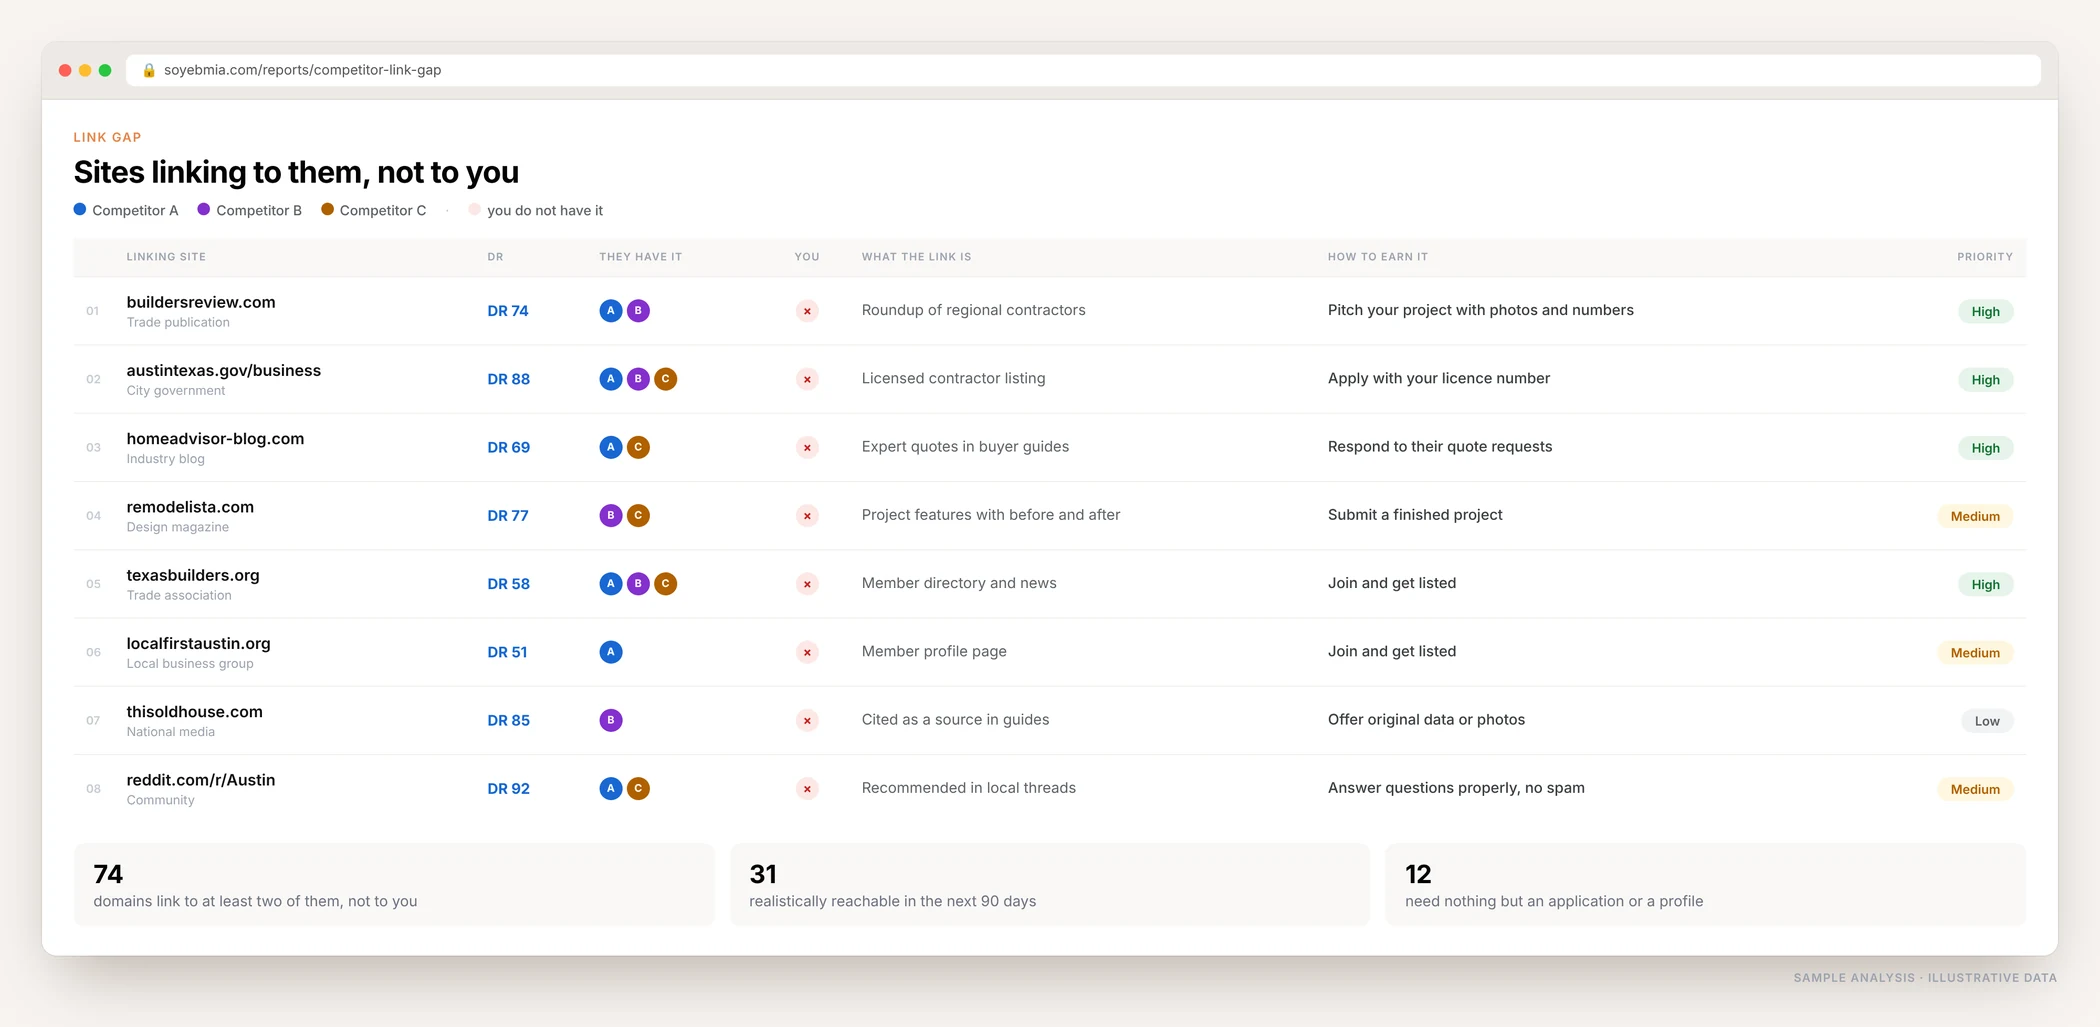Click the LINKING SITE column header
The width and height of the screenshot is (2100, 1027).
coord(166,257)
